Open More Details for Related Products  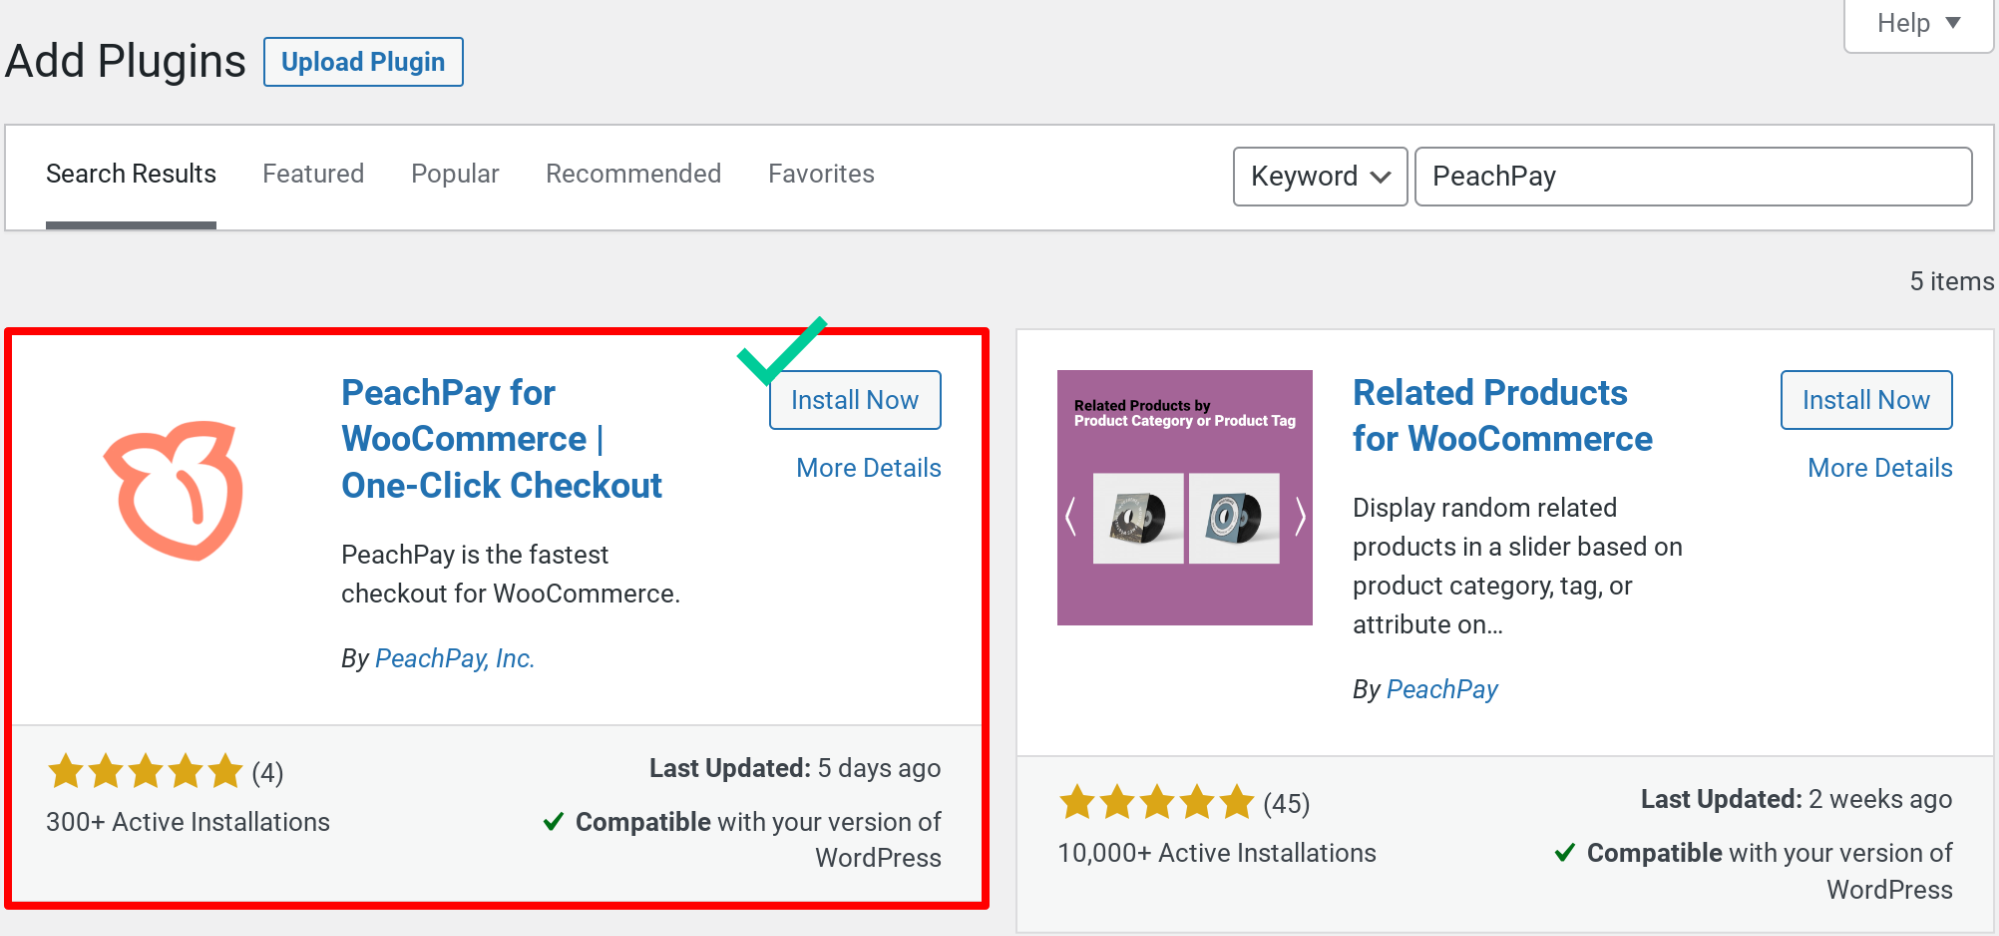[x=1879, y=467]
